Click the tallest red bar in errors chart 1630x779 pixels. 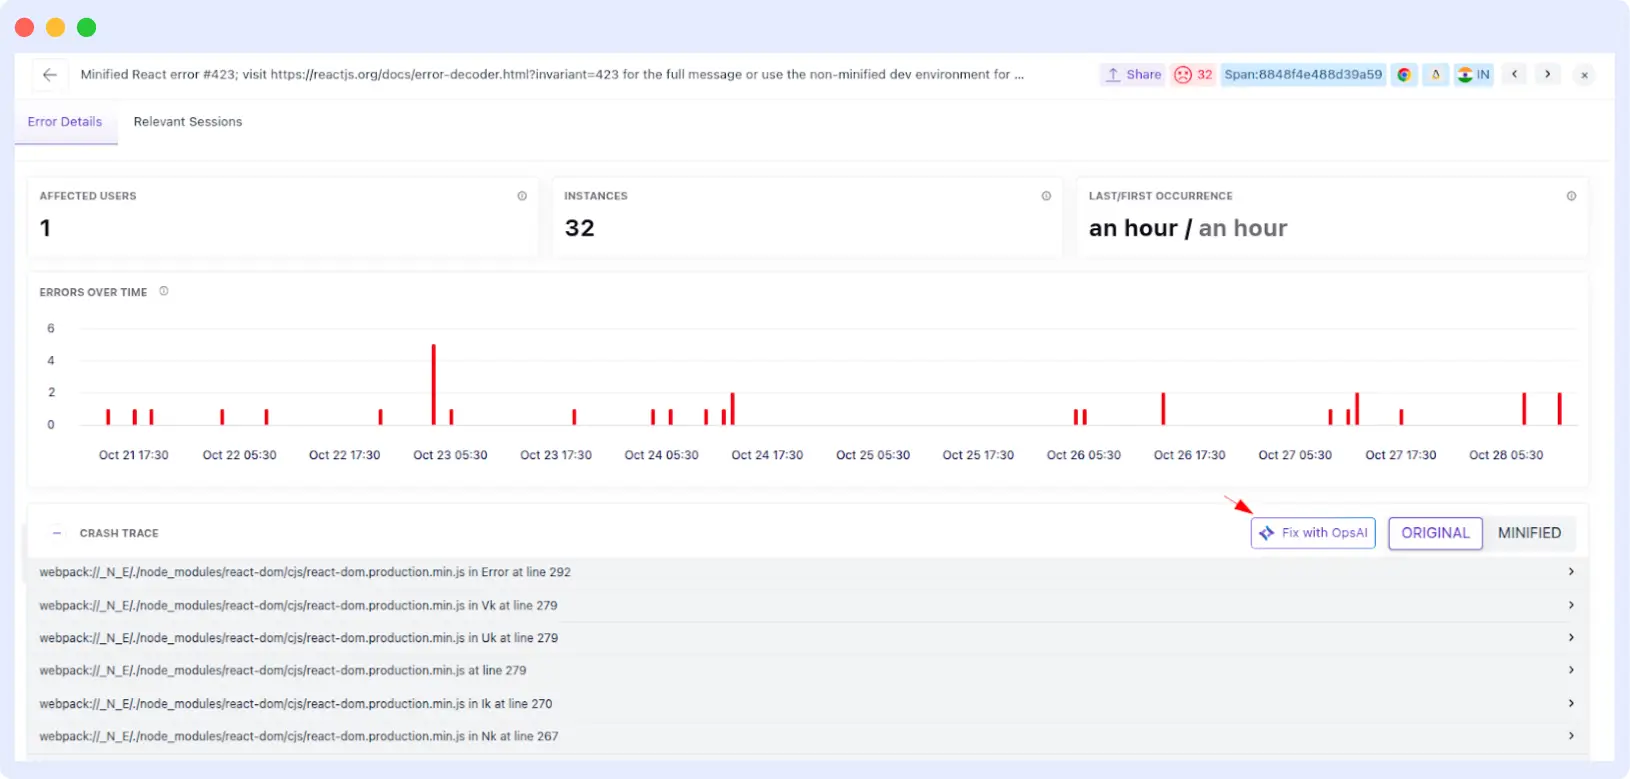click(433, 384)
